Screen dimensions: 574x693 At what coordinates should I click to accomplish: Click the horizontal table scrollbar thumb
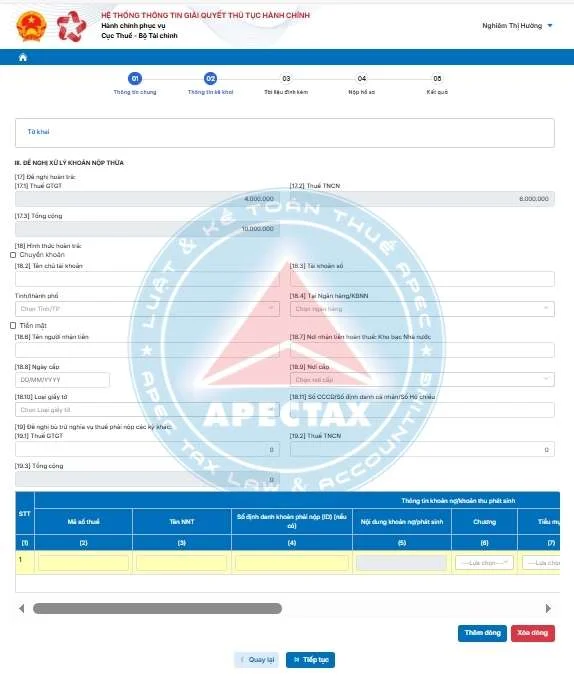(x=157, y=609)
